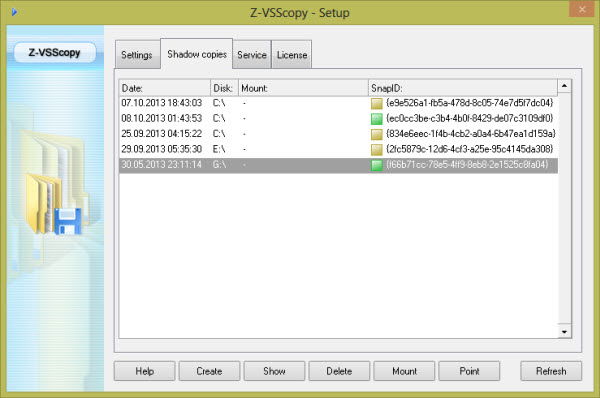Click SnapID starting with {ec0cc3be

[x=470, y=118]
